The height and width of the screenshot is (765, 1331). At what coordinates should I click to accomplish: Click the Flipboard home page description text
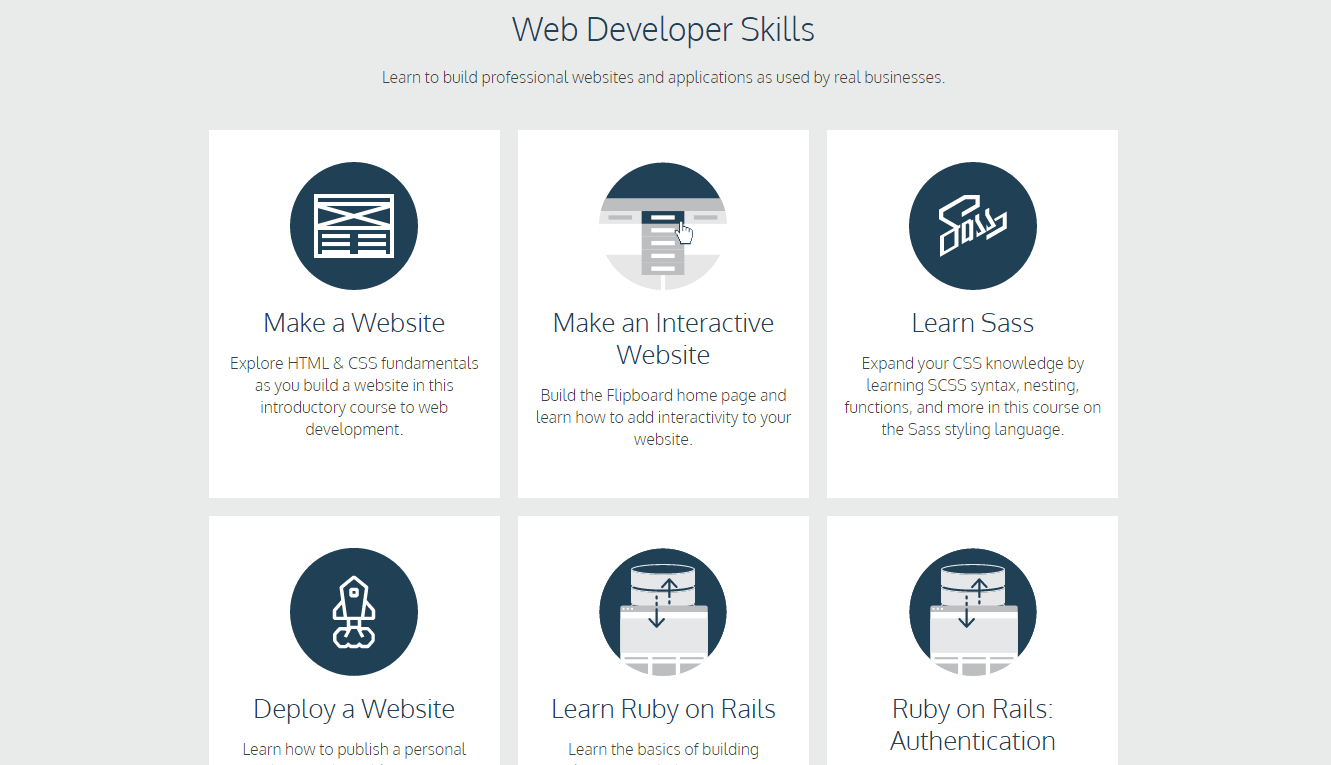663,417
